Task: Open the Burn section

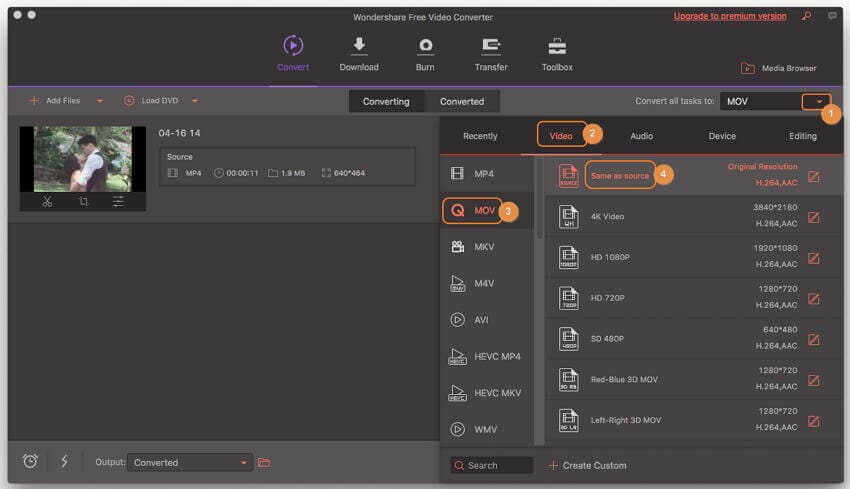Action: click(425, 53)
